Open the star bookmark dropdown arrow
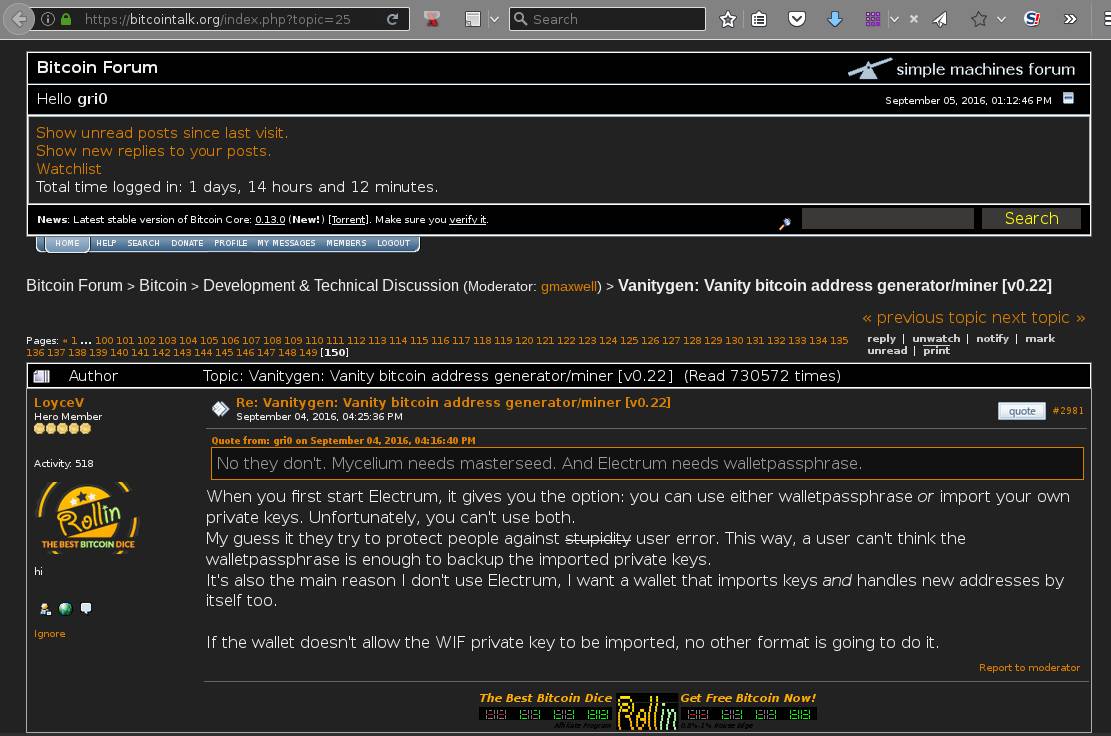The image size is (1111, 736). tap(1000, 18)
